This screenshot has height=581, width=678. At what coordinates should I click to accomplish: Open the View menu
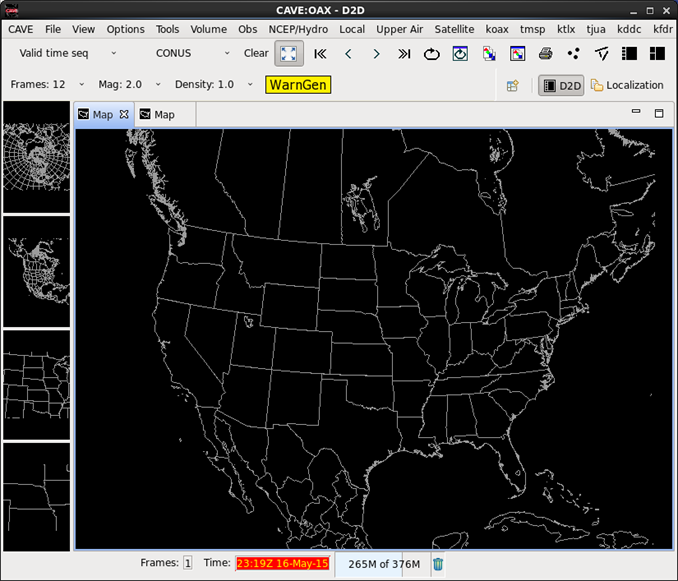[x=83, y=29]
